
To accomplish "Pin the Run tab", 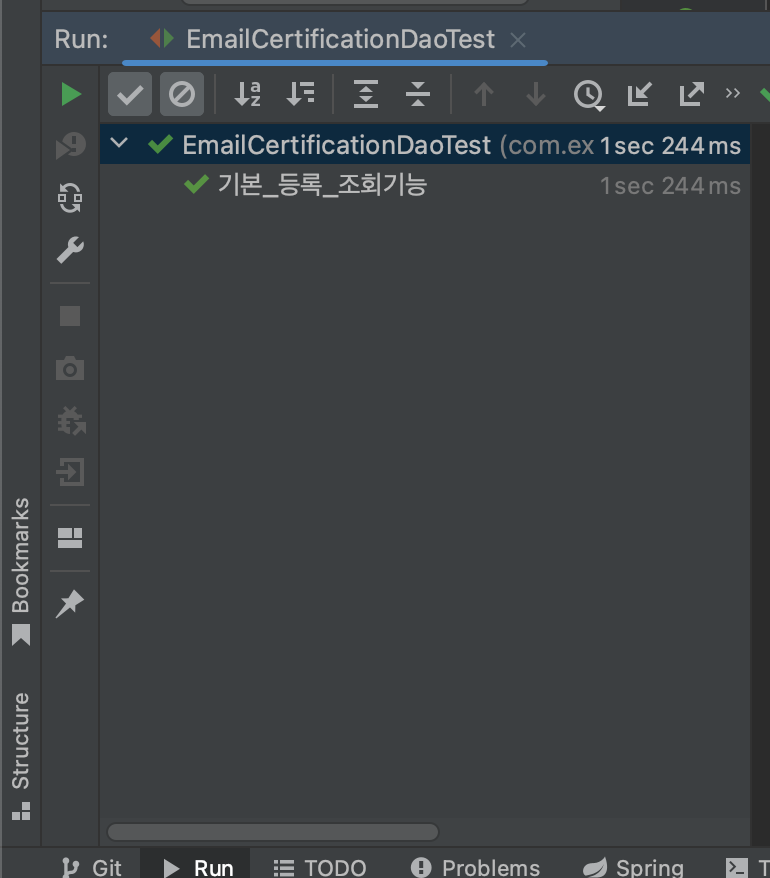I will click(x=70, y=604).
